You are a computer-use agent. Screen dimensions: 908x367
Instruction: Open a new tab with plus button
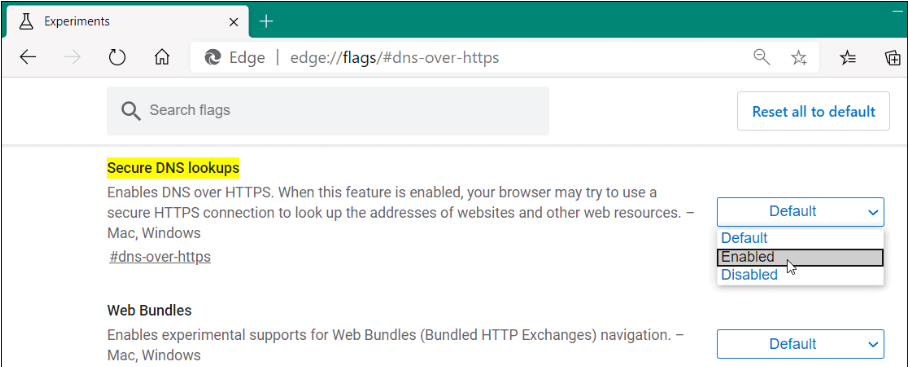tap(266, 21)
